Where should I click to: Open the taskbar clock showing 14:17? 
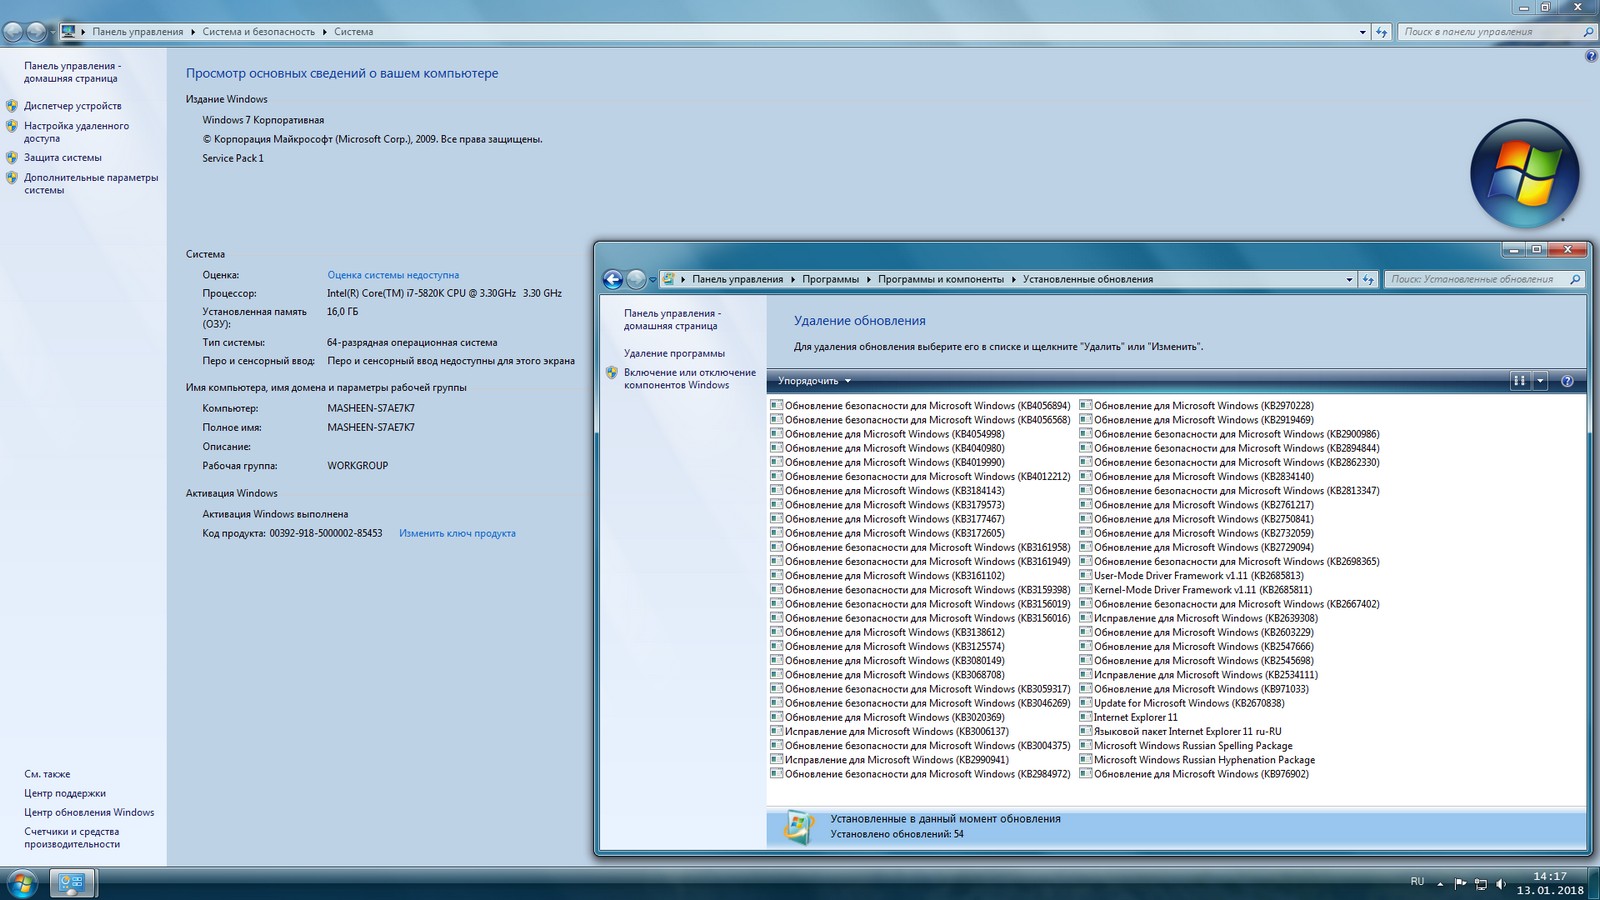1550,883
